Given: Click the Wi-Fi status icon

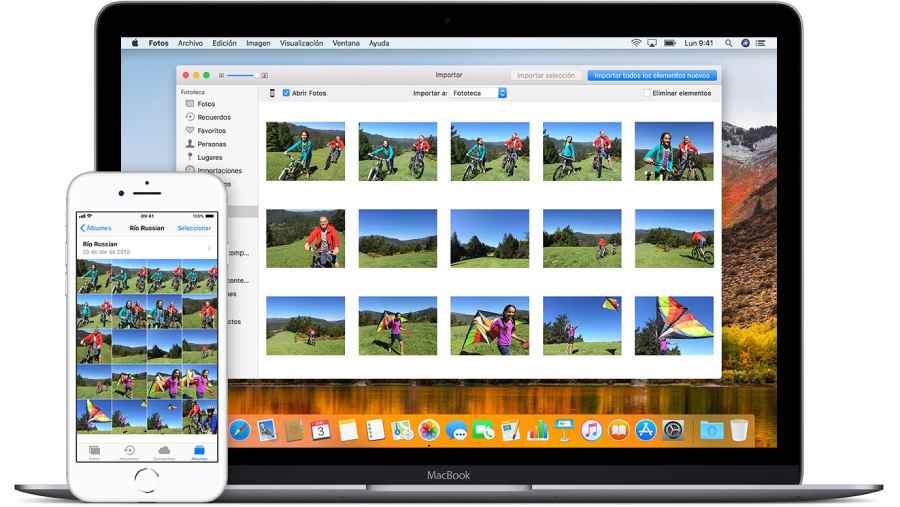Looking at the screenshot, I should tap(636, 43).
